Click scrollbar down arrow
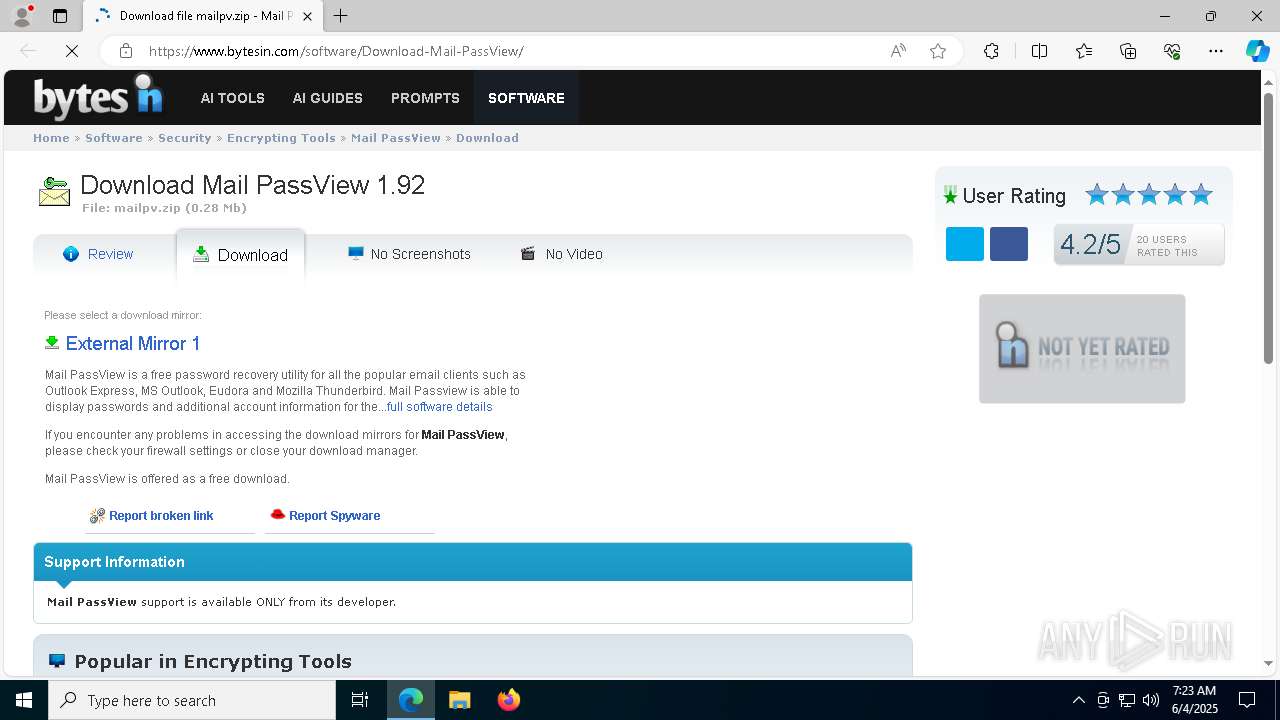 [1269, 663]
